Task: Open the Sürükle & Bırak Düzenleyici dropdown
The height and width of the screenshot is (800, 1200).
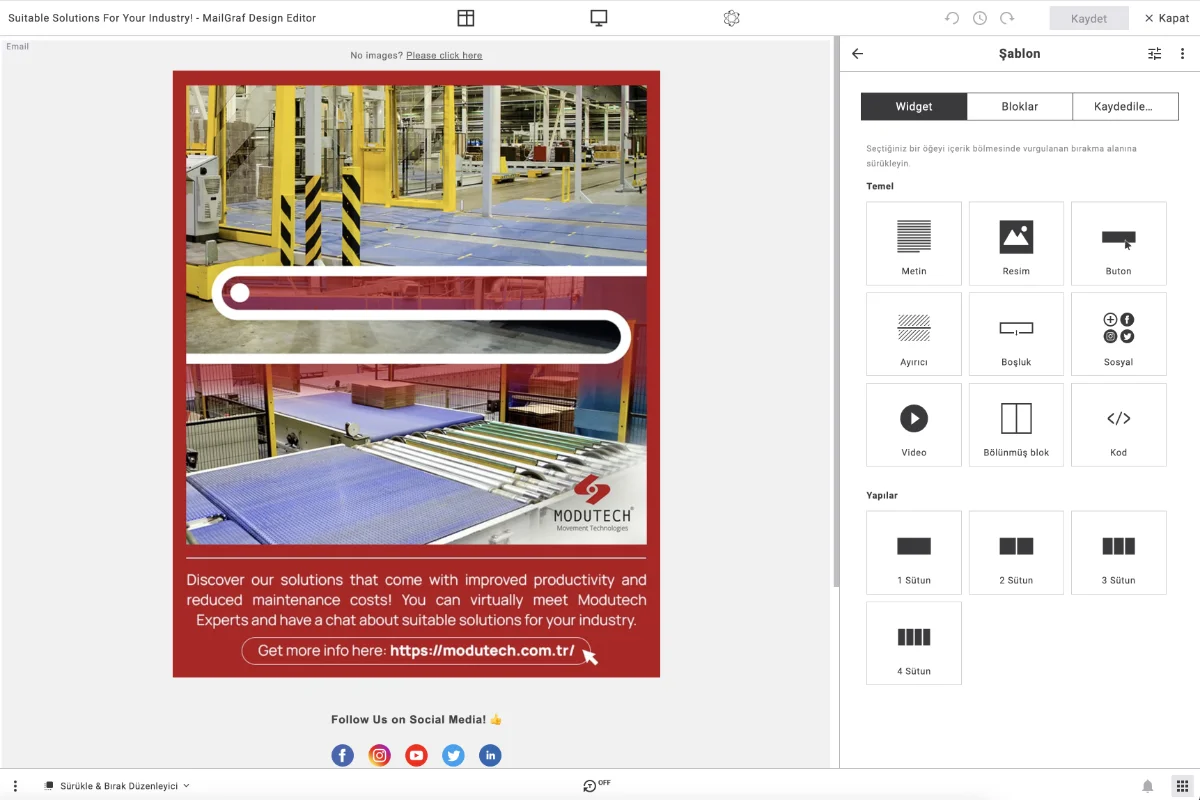Action: (x=117, y=786)
